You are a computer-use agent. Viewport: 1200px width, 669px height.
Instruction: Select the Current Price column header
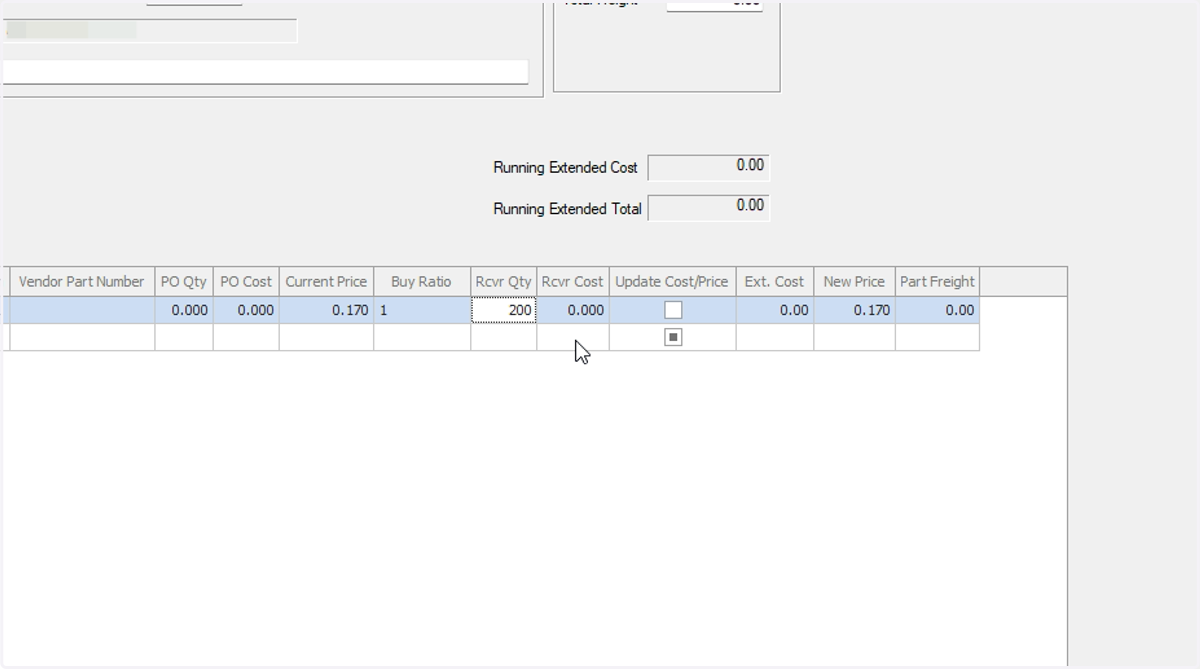[326, 282]
